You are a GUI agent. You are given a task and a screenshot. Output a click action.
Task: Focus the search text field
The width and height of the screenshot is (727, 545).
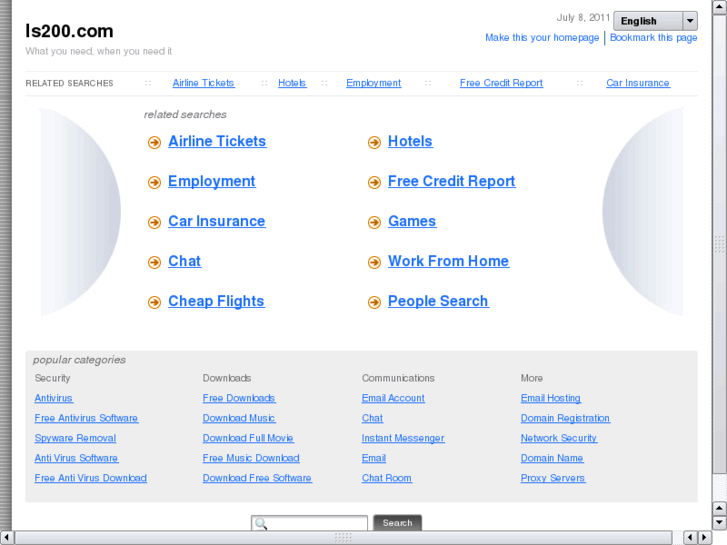[x=309, y=523]
